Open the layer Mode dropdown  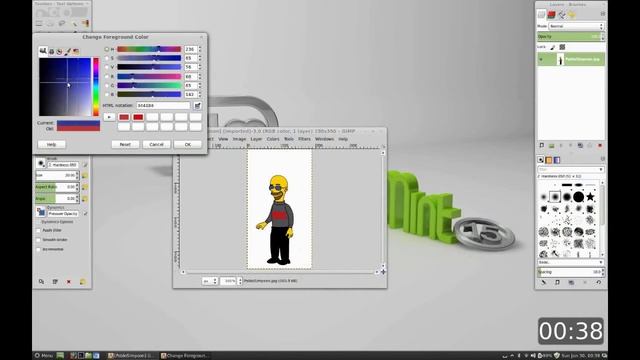[576, 26]
